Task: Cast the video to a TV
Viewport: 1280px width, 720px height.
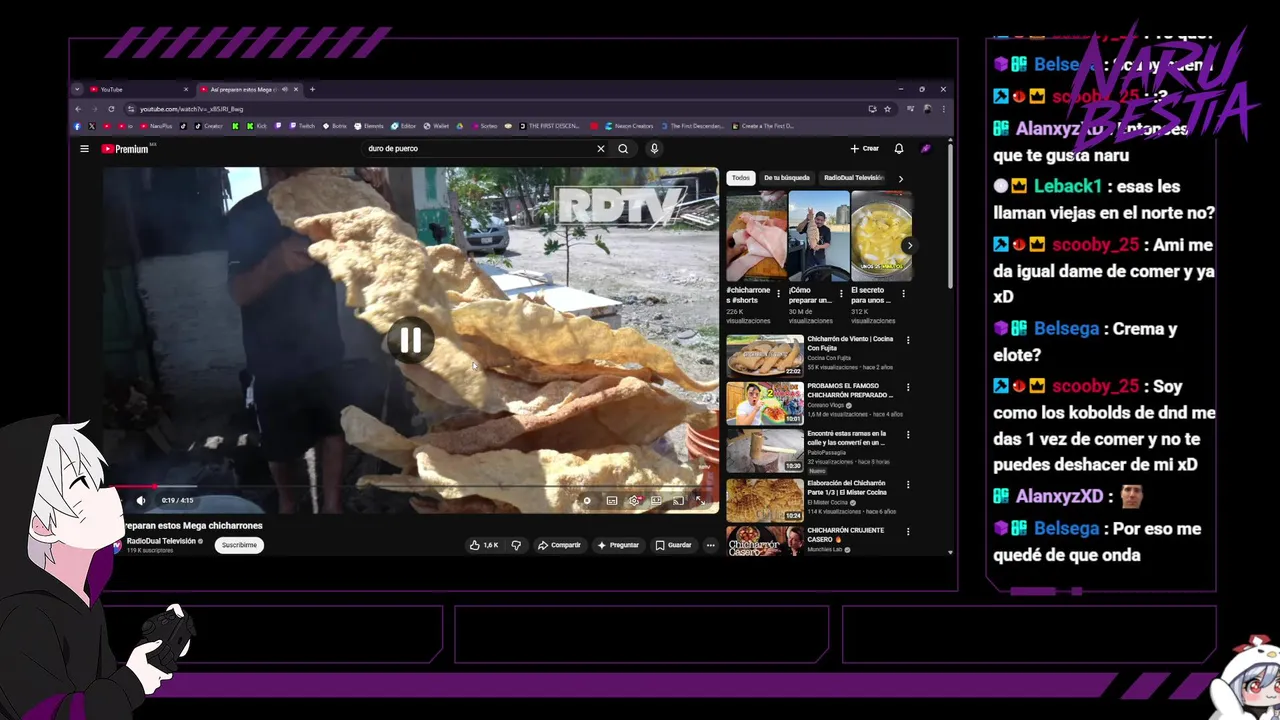Action: pos(677,501)
